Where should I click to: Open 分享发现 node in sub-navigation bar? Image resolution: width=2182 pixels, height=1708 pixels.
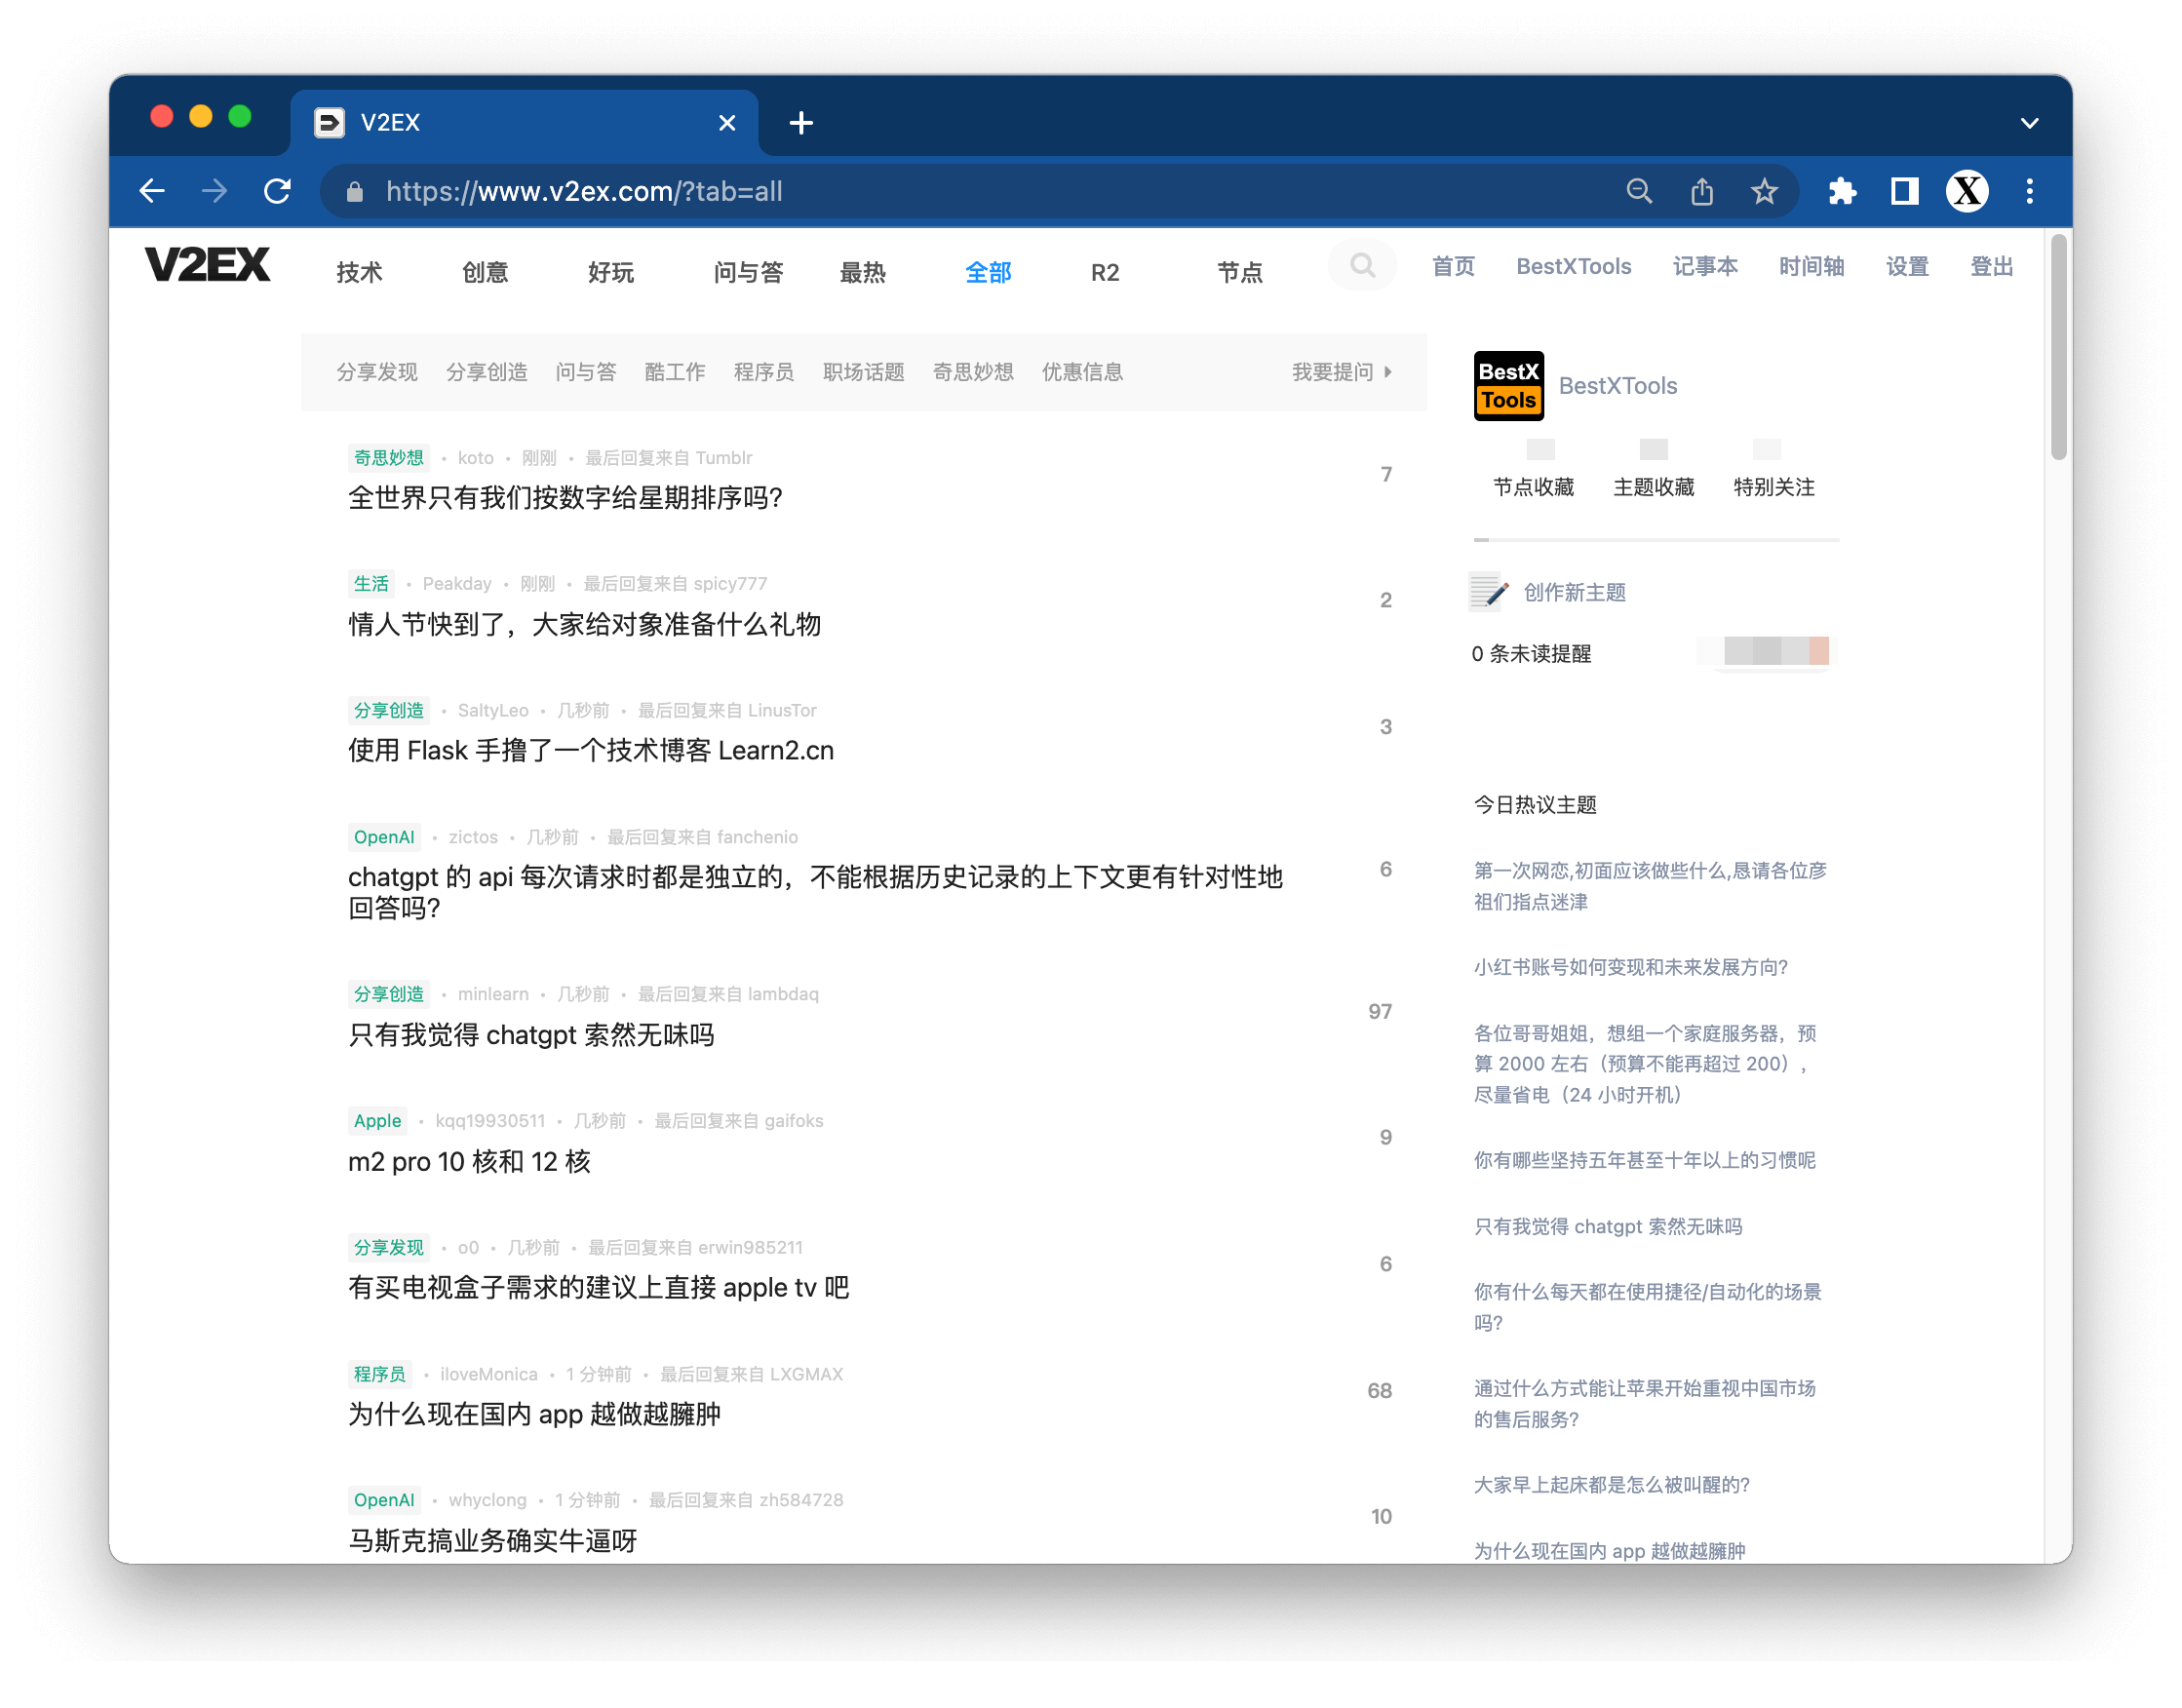pos(376,372)
